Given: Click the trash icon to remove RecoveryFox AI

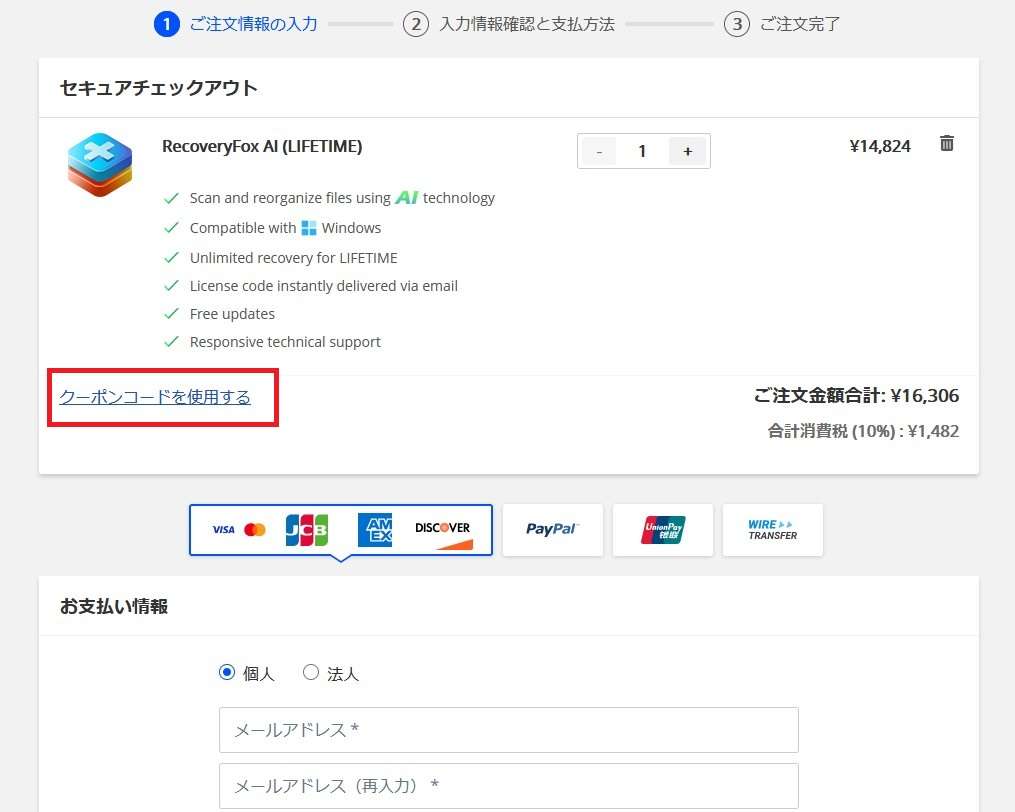Looking at the screenshot, I should (x=946, y=143).
